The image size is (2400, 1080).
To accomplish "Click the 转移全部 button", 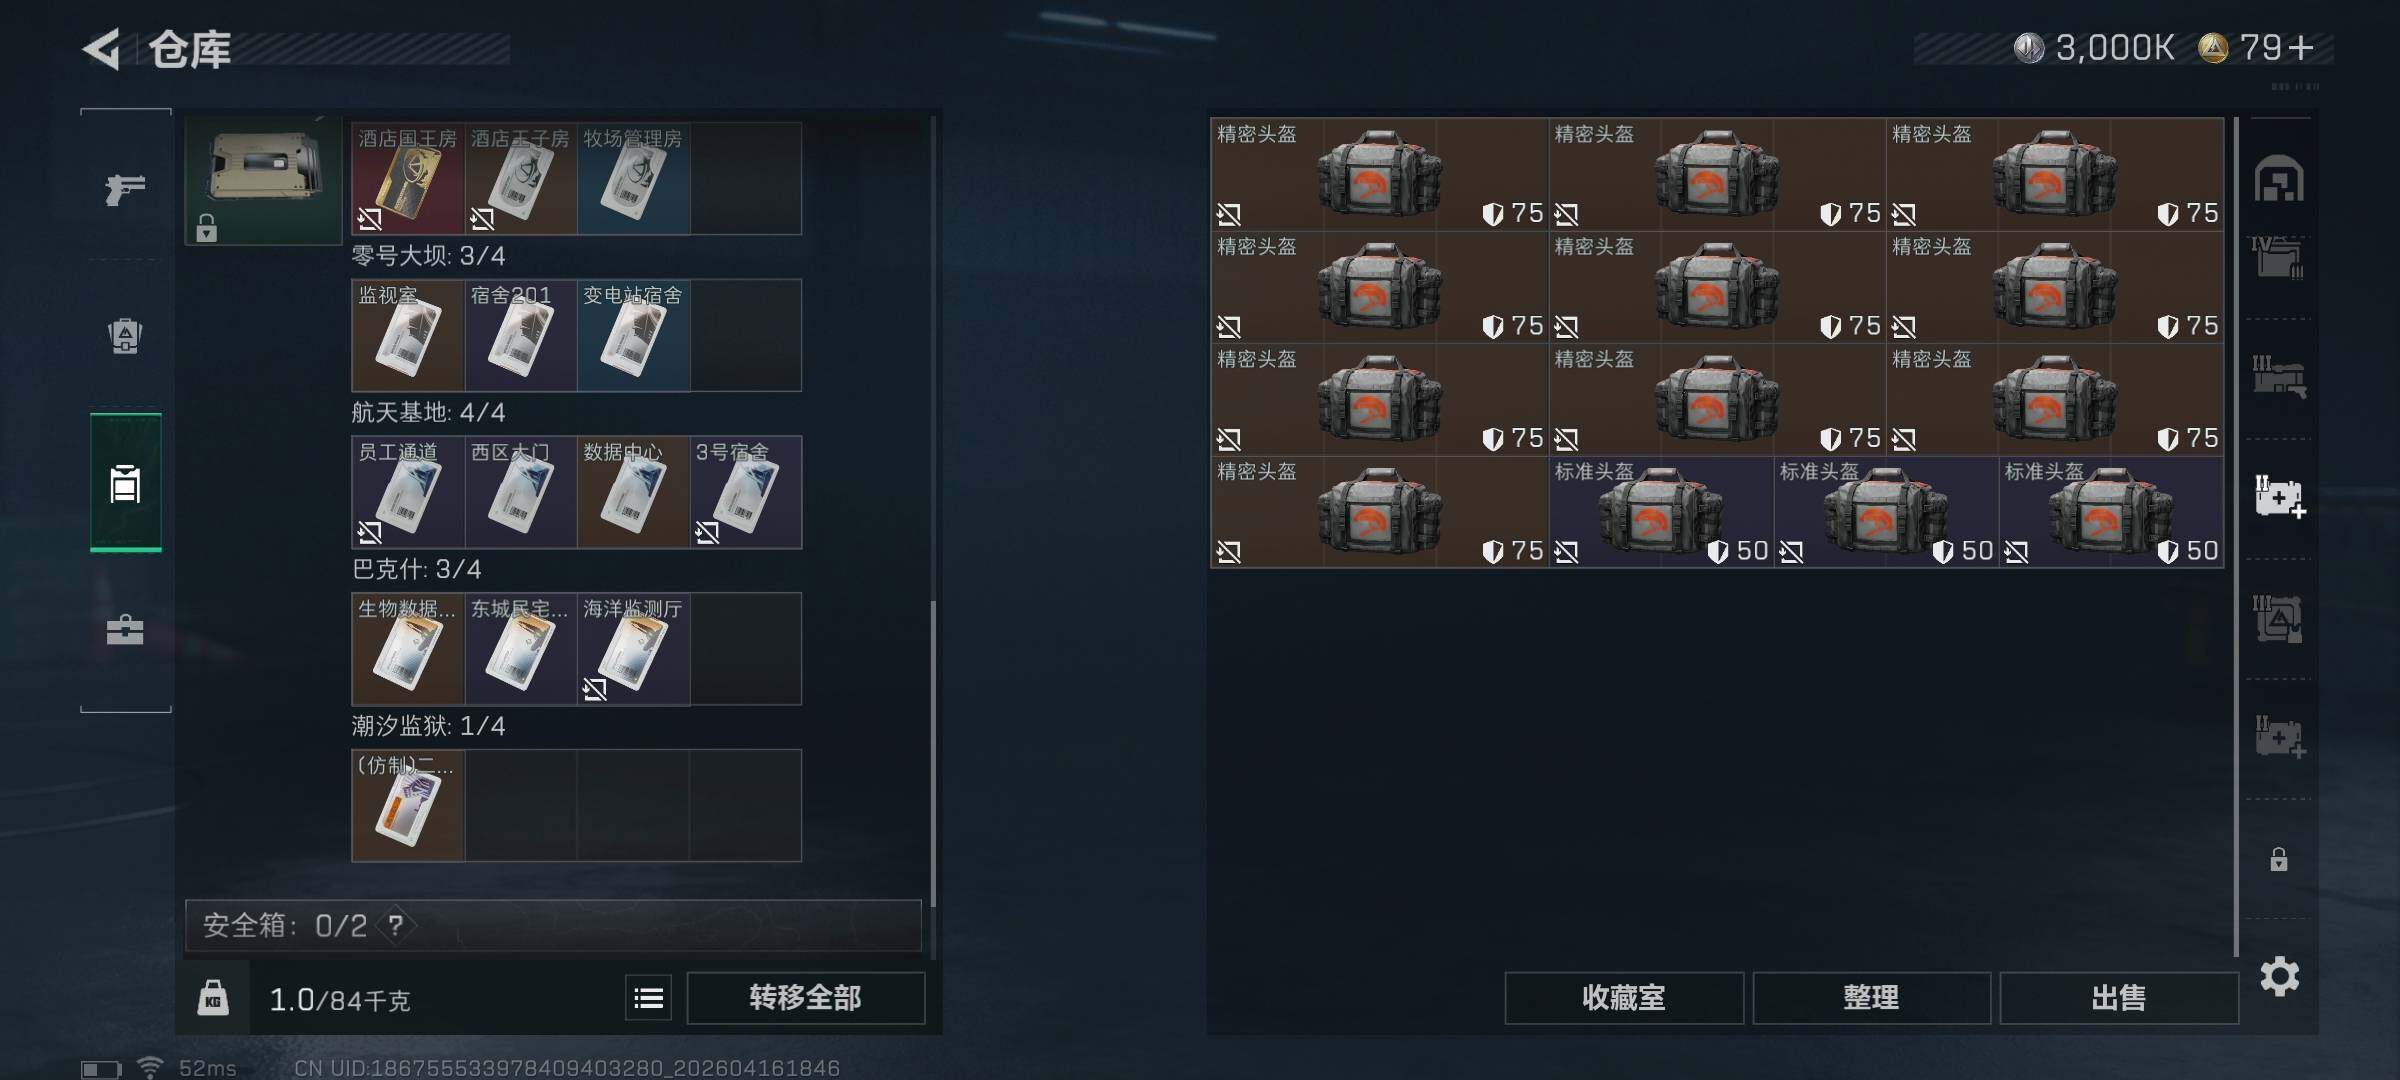I will click(806, 998).
